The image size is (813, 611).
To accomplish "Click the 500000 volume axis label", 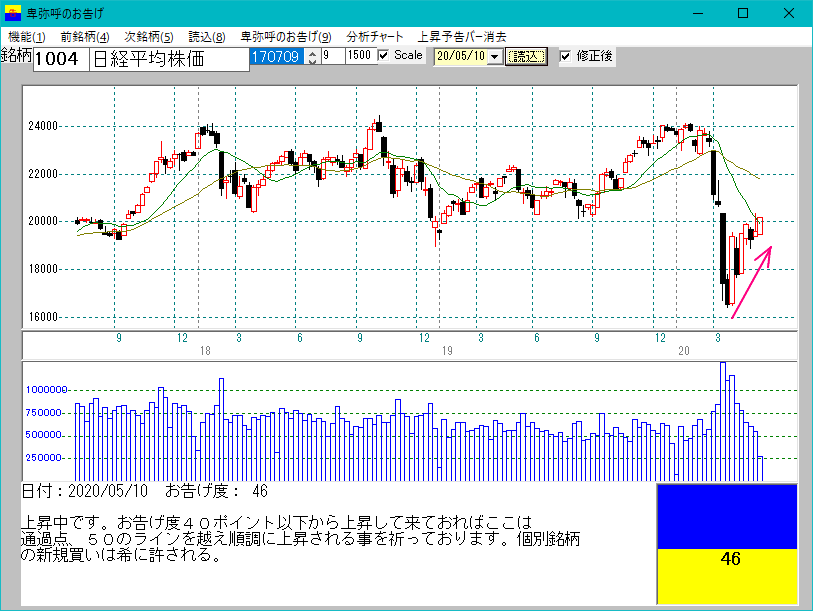I will pyautogui.click(x=44, y=435).
